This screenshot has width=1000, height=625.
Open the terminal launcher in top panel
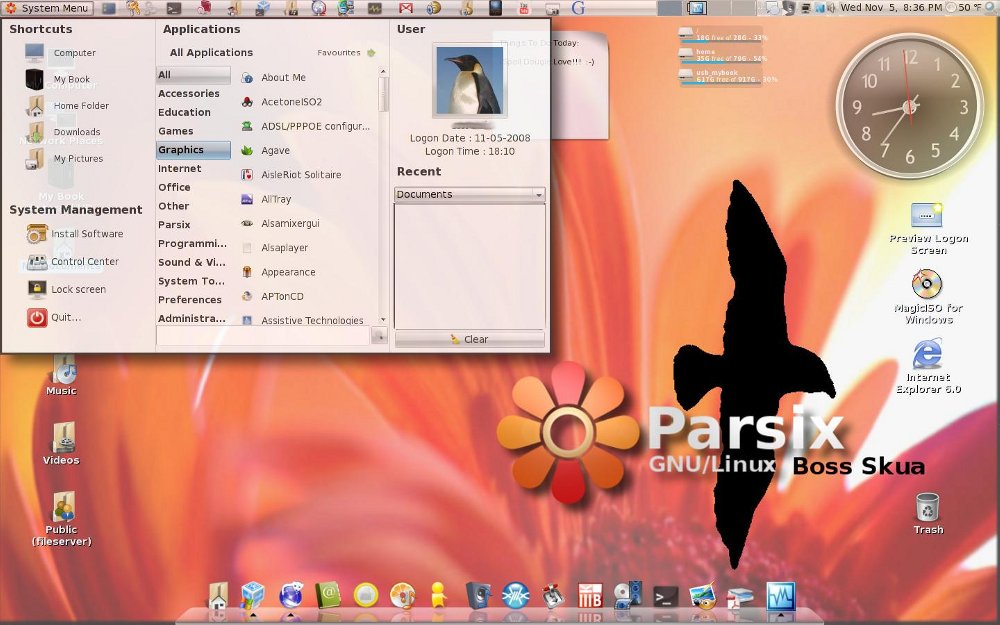click(173, 8)
